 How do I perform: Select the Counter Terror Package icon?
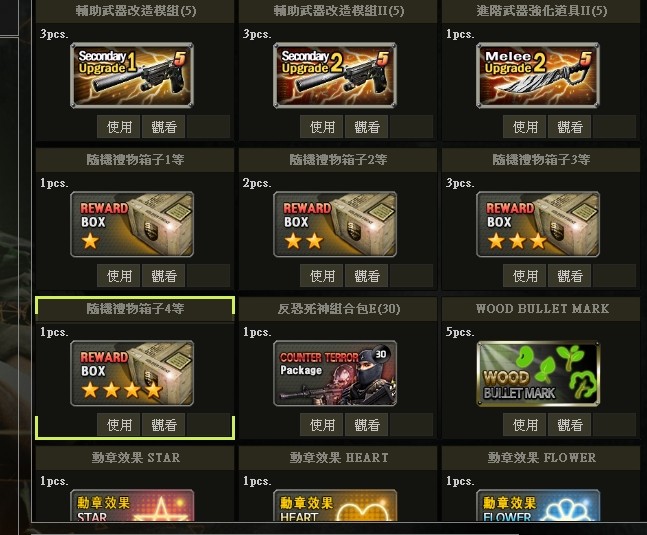pos(335,373)
